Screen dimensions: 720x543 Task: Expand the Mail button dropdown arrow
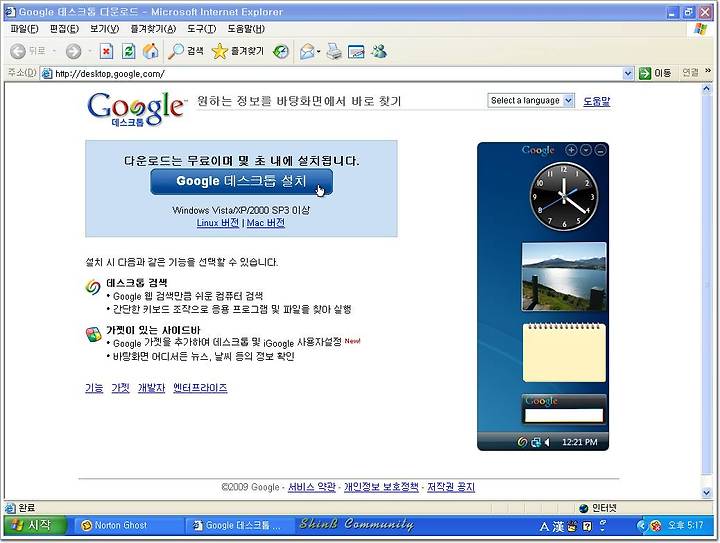point(319,51)
